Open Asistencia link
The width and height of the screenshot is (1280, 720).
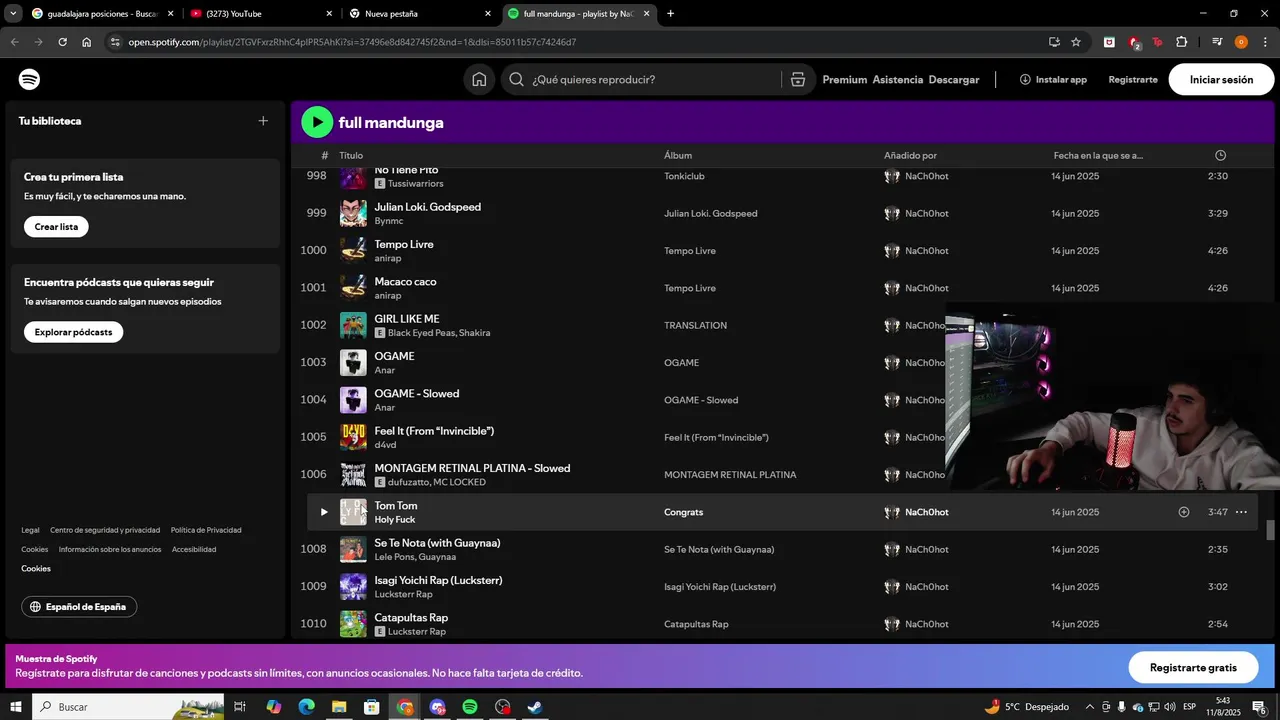click(898, 79)
